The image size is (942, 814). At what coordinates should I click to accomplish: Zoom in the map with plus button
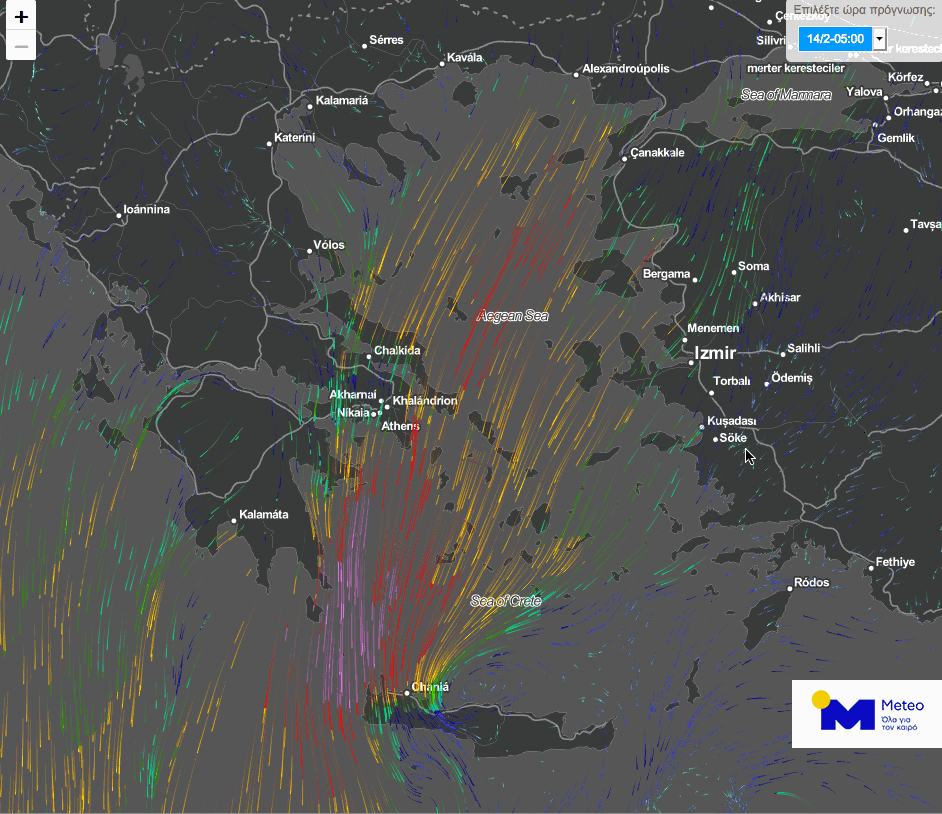(21, 17)
